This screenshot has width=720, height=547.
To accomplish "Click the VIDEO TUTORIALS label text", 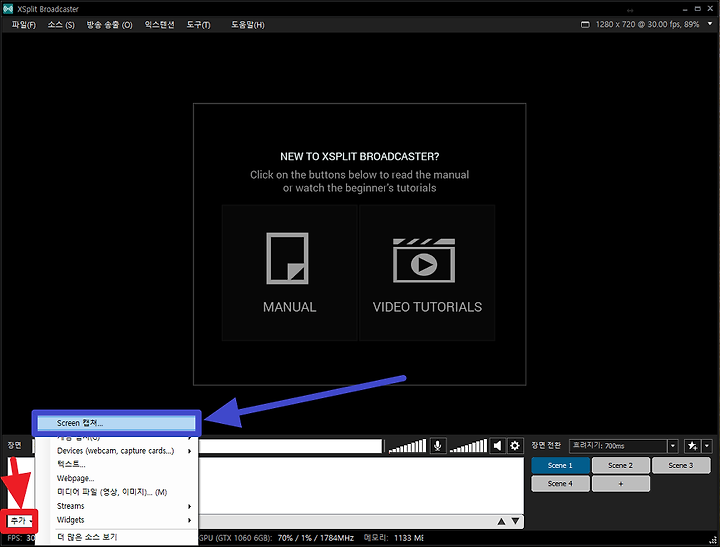I will (x=428, y=307).
